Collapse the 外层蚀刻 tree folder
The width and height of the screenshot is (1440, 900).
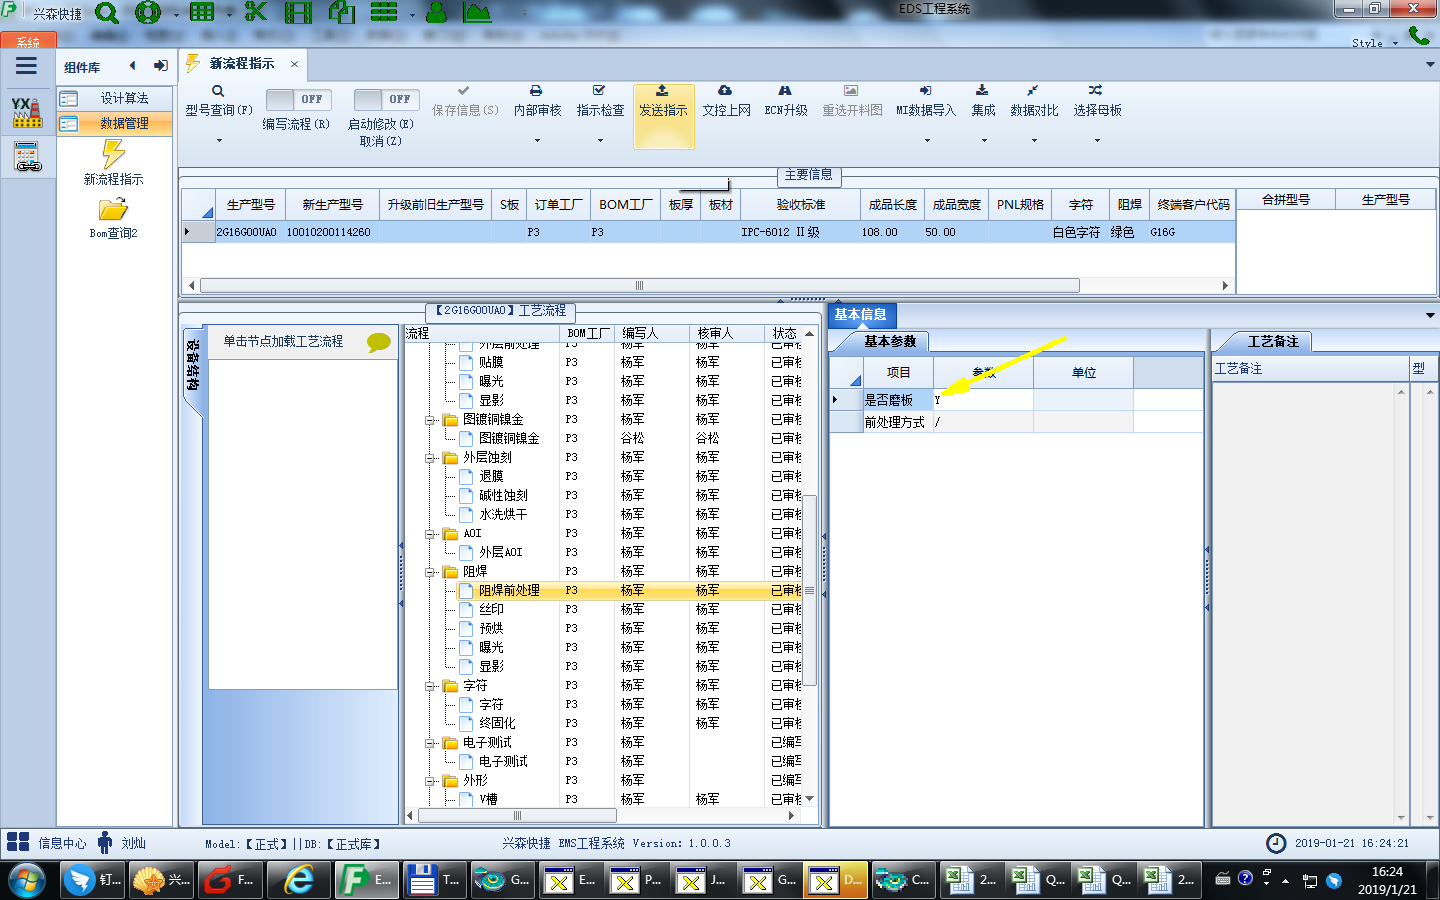pos(430,458)
